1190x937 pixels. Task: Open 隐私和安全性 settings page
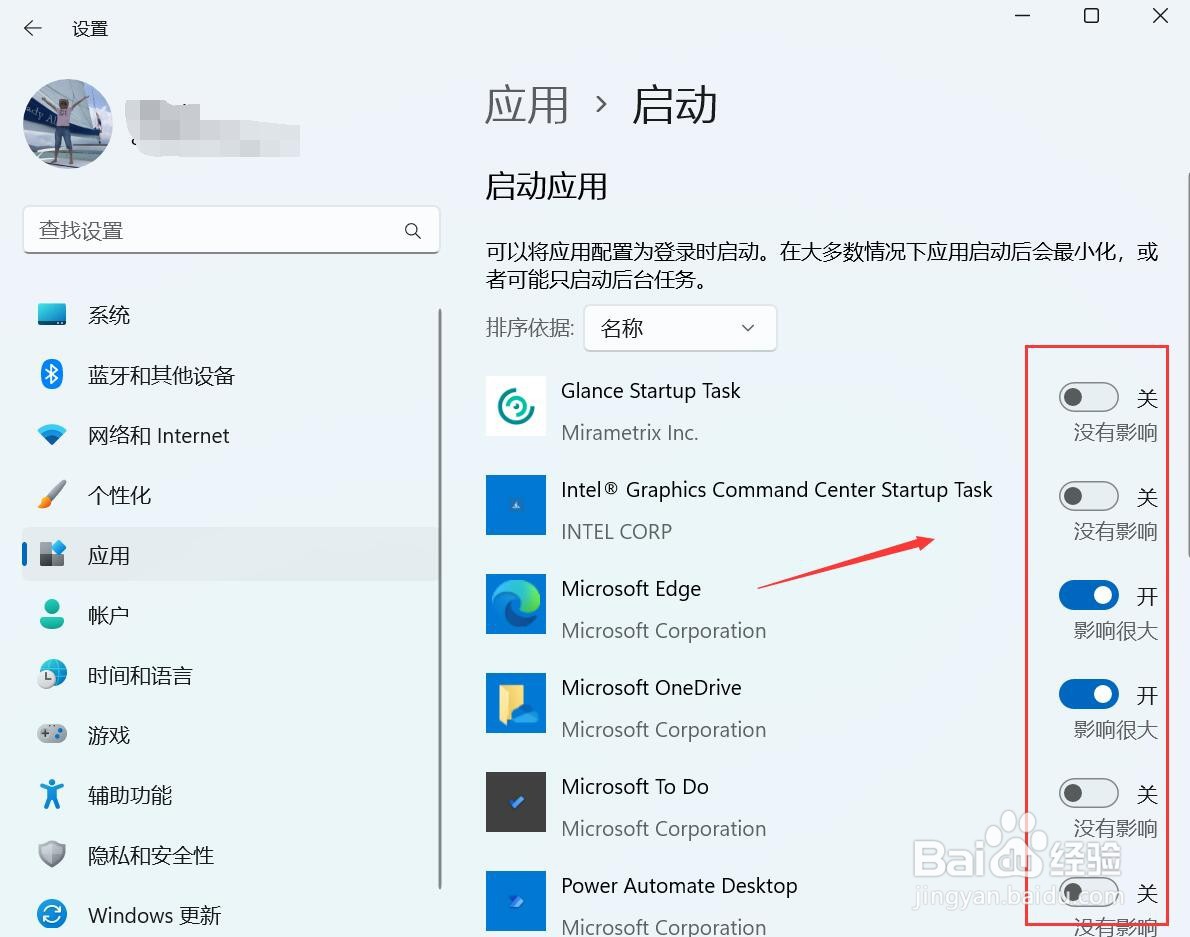pyautogui.click(x=230, y=854)
